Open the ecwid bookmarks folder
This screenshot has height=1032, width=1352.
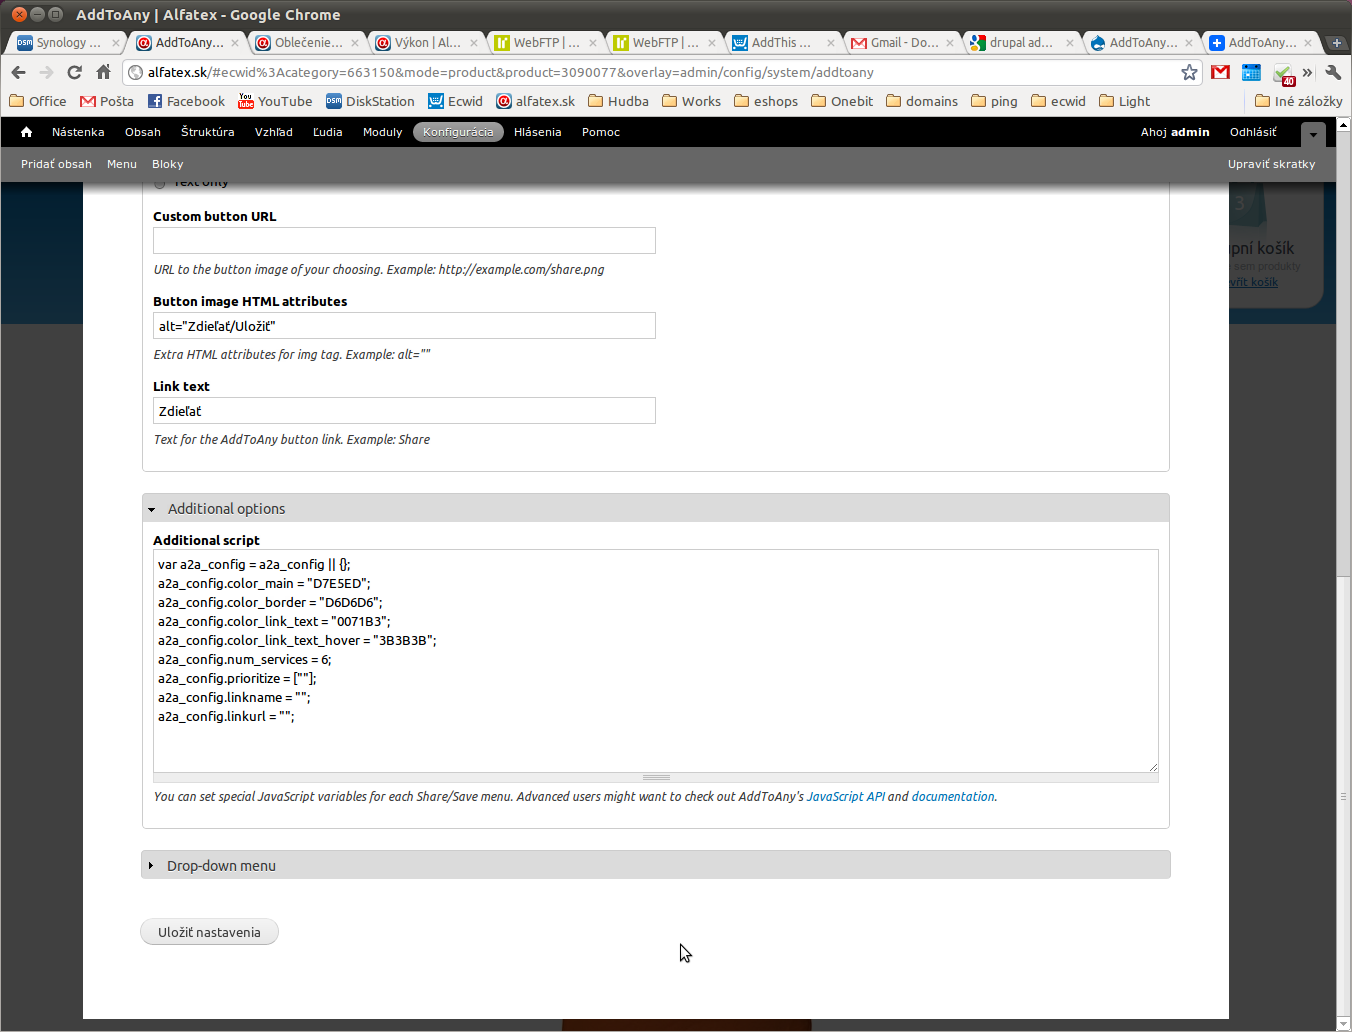tap(1058, 101)
